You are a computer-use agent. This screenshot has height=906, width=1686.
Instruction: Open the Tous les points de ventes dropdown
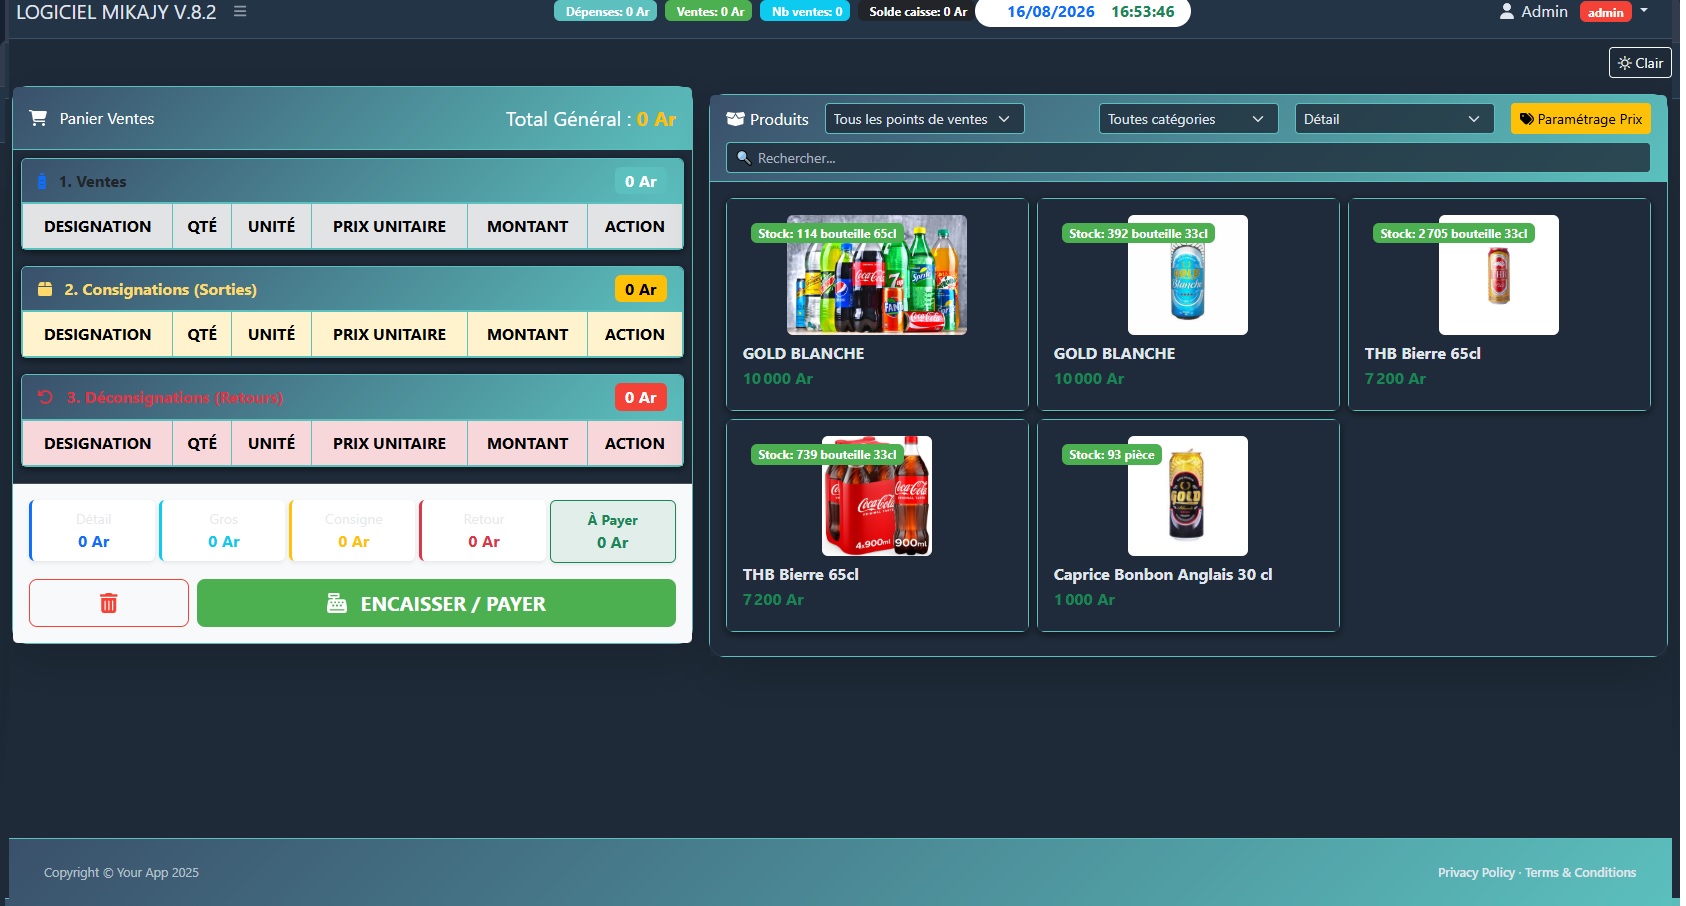pyautogui.click(x=924, y=119)
